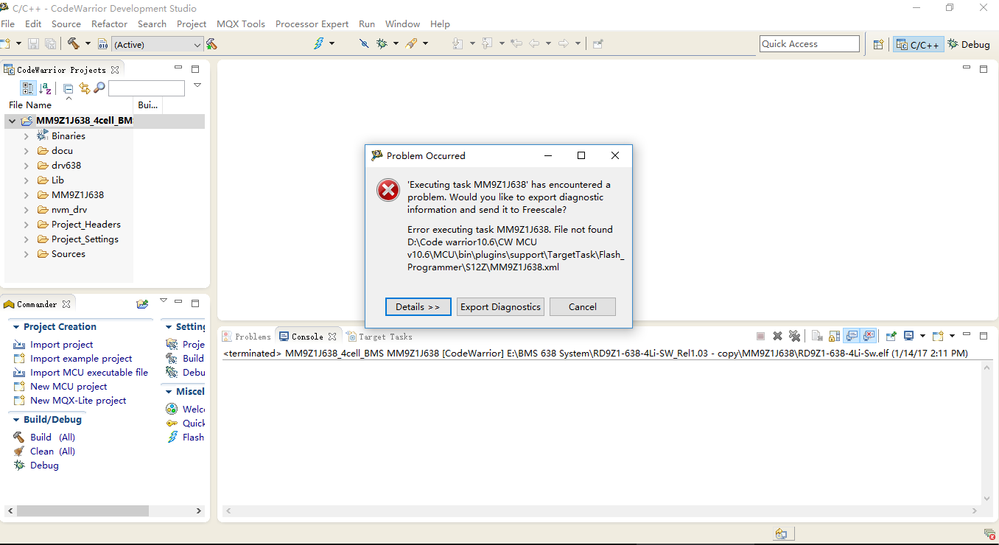
Task: Click the project filter text field
Action: [x=147, y=88]
